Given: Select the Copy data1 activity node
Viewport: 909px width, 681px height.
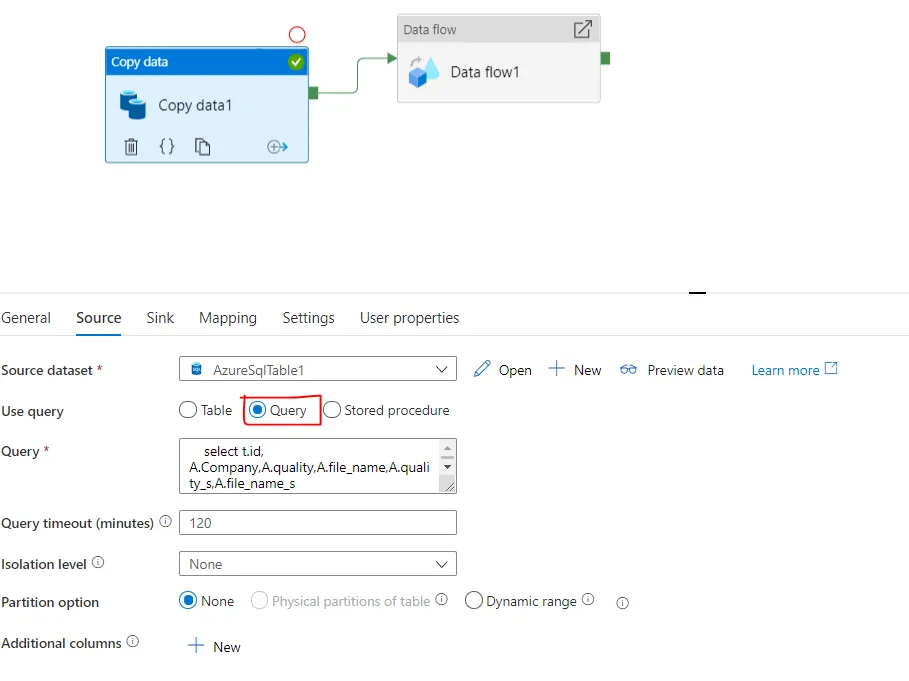Looking at the screenshot, I should pos(207,105).
